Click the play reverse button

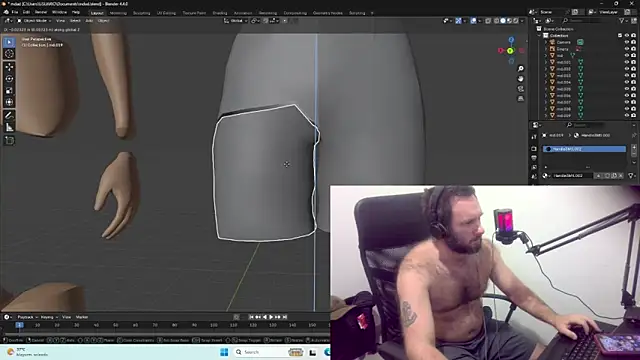point(264,317)
